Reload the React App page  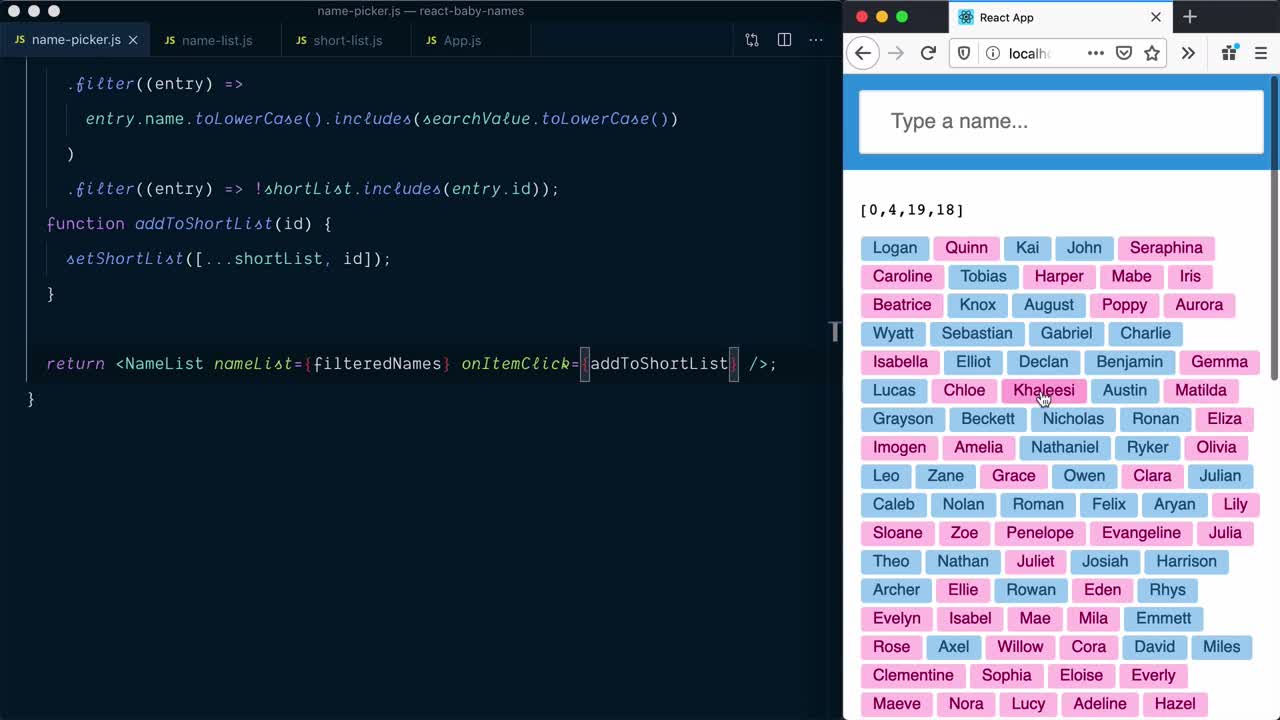coord(928,53)
